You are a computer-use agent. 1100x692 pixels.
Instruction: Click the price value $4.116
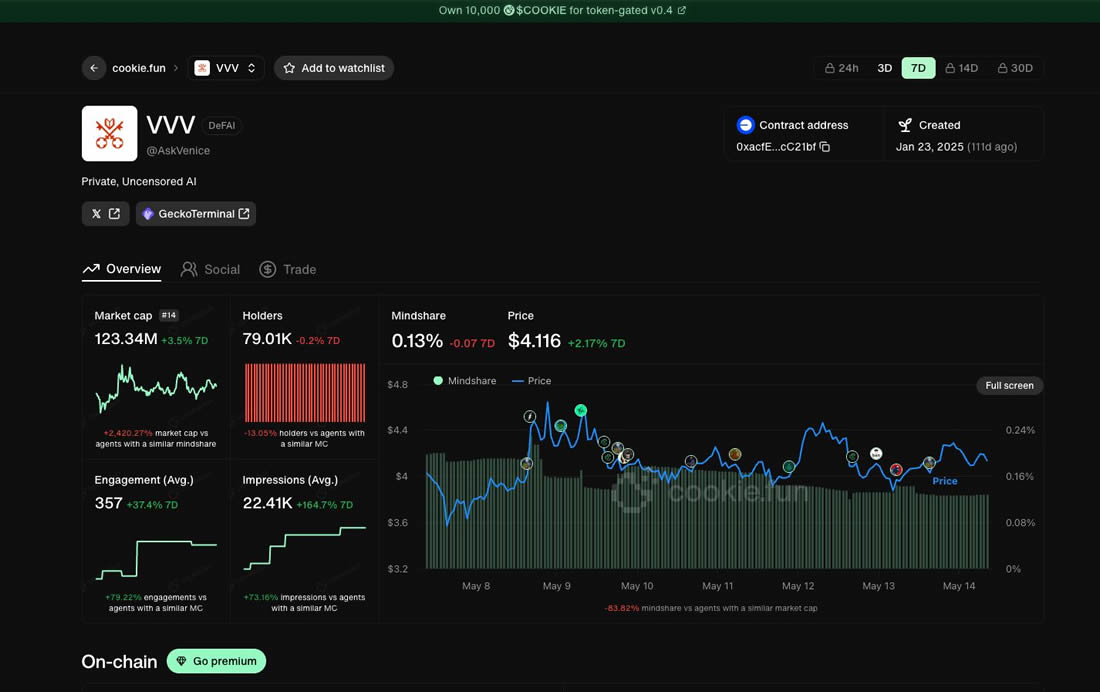535,341
